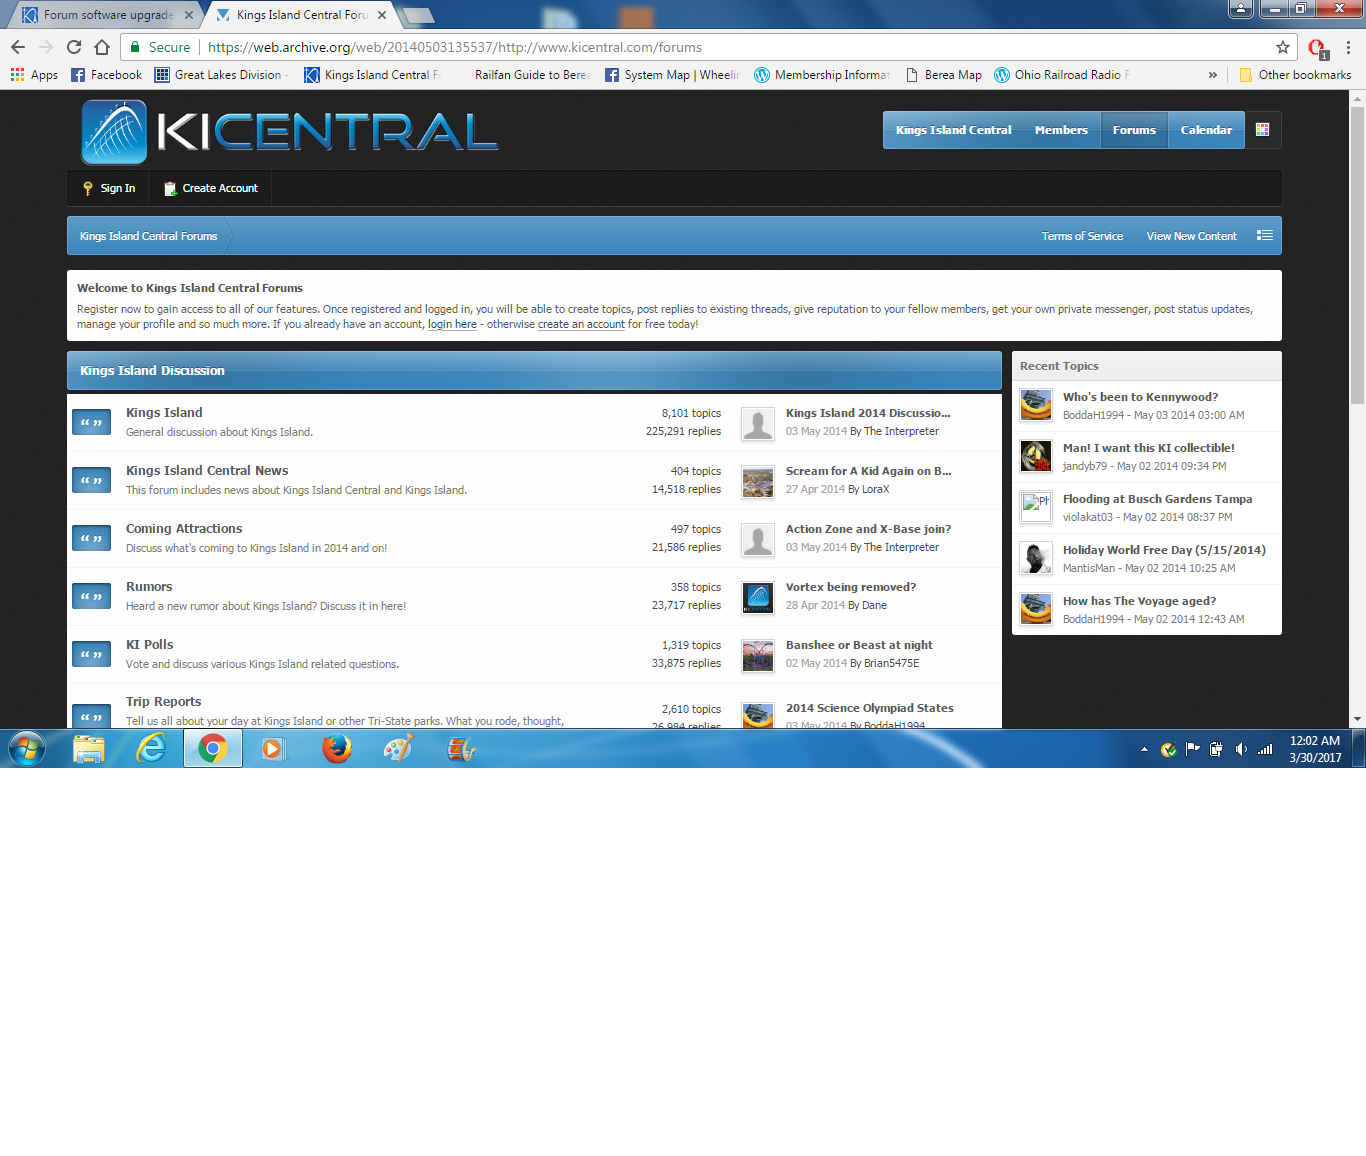
Task: Click the Rumors forum quote icon
Action: (91, 597)
